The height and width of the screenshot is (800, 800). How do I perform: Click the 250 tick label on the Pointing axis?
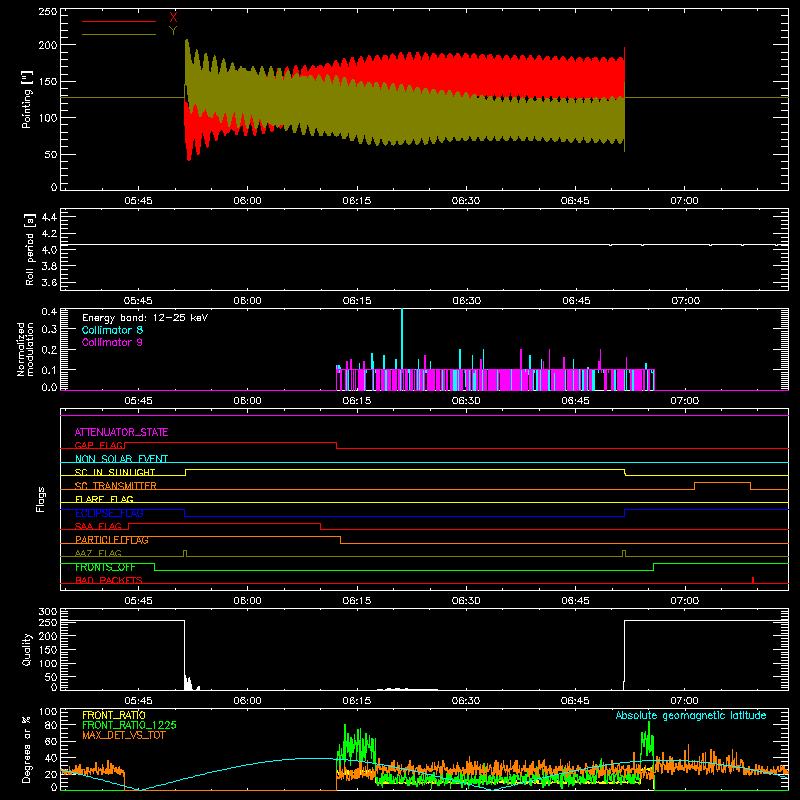pos(48,12)
